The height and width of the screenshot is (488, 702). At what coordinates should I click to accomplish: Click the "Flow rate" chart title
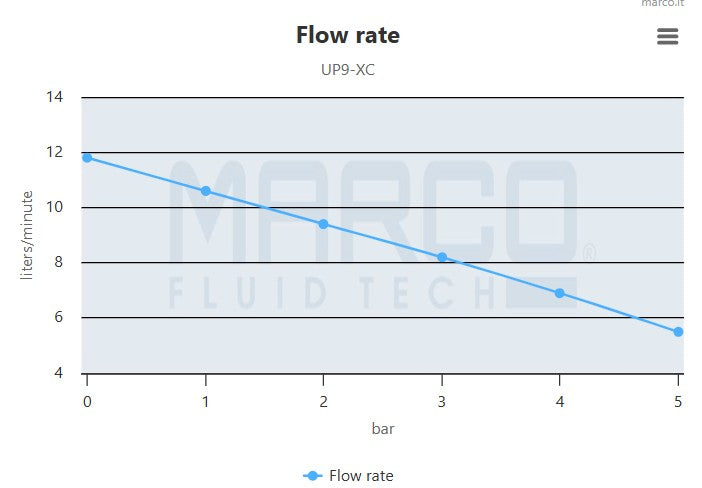tap(348, 35)
